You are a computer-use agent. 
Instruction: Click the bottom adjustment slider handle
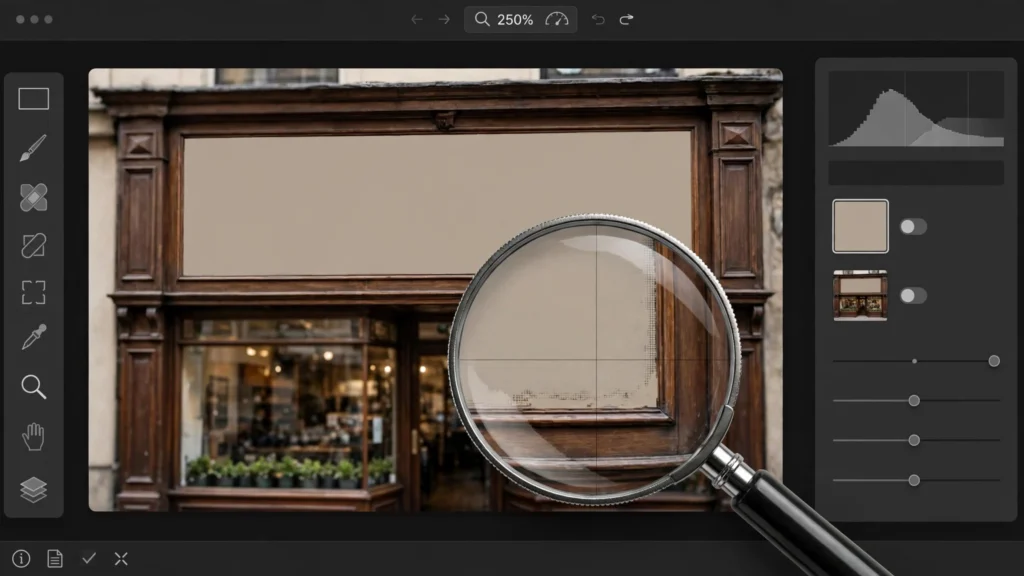[914, 480]
